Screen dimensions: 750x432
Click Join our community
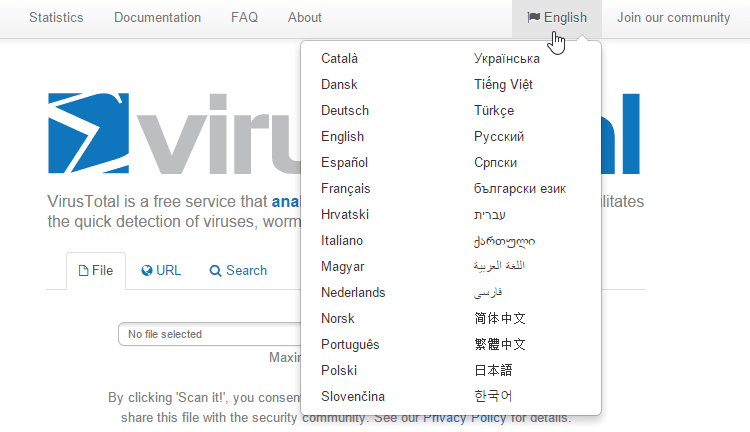pyautogui.click(x=673, y=18)
